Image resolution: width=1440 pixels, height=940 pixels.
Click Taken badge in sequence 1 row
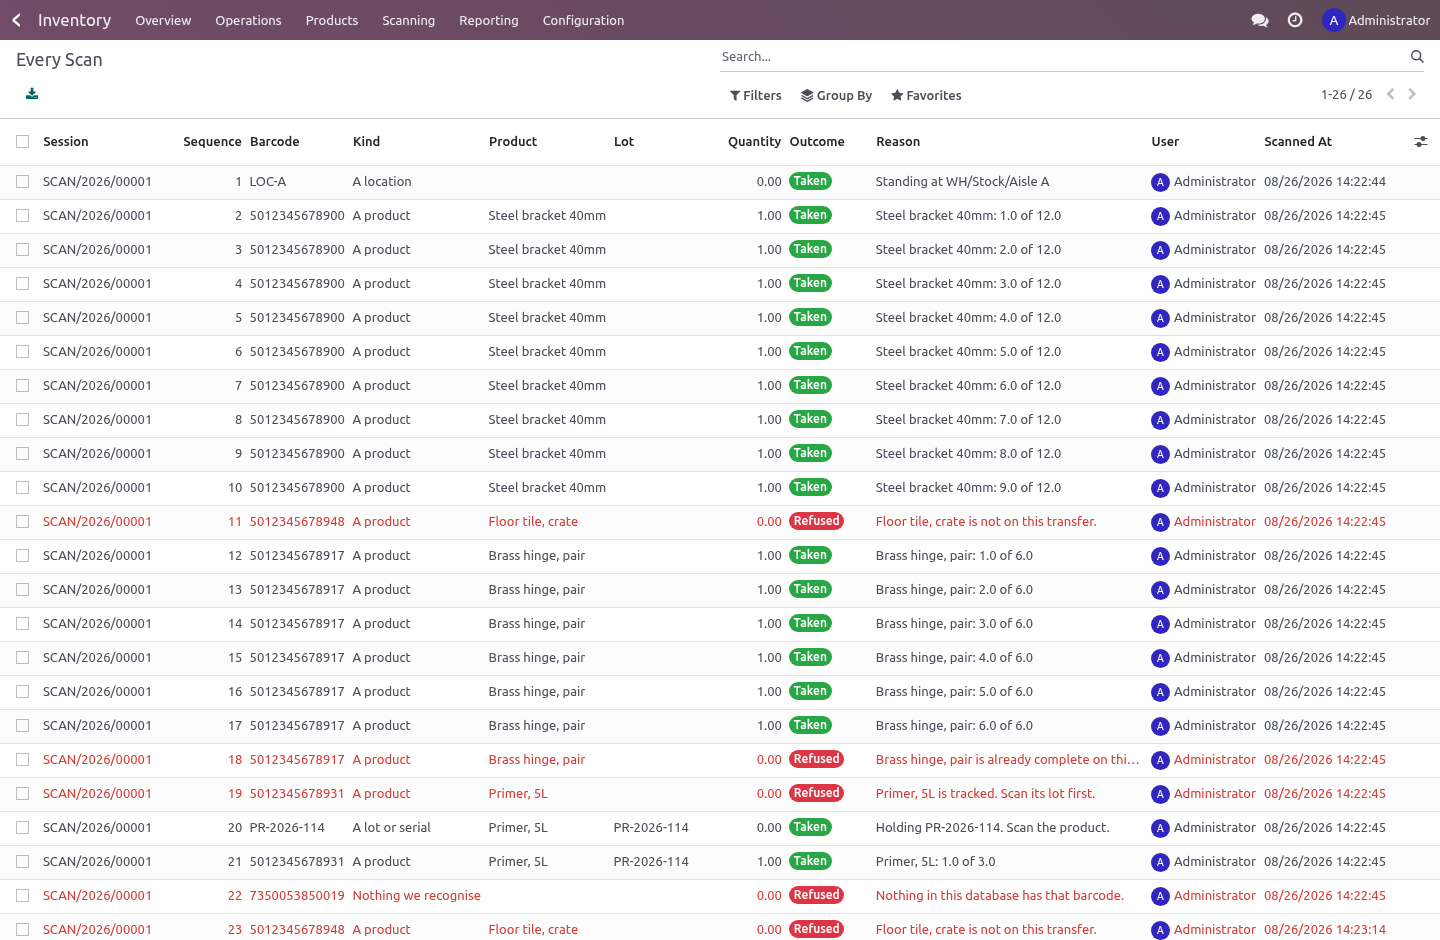(810, 181)
